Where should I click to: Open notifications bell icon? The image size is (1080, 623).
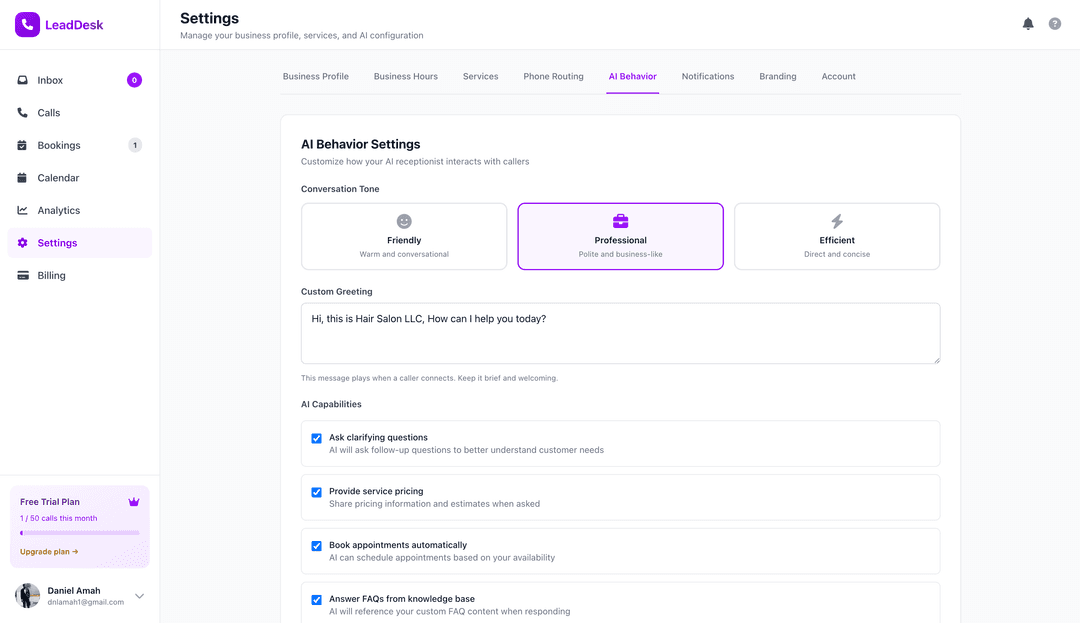1028,24
